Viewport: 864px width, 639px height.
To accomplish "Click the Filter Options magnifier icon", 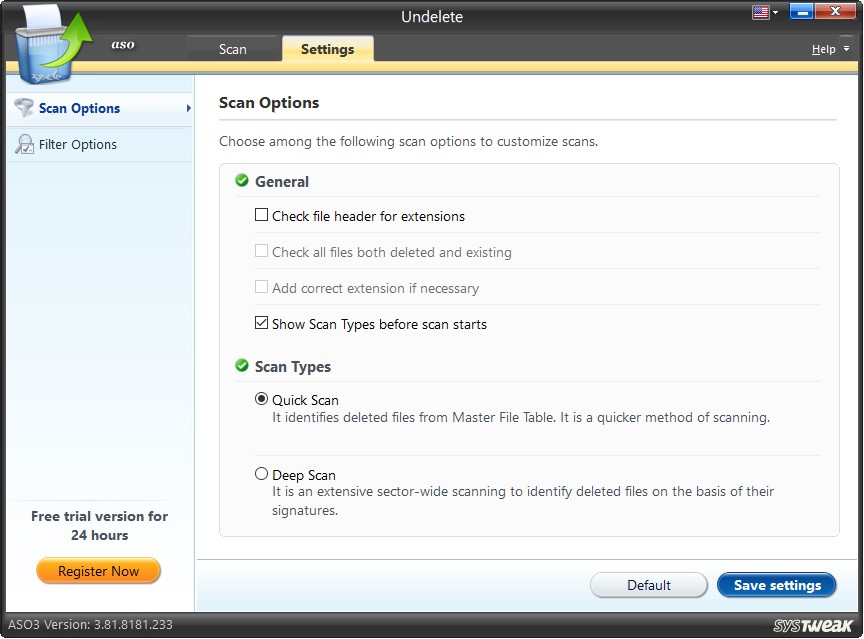I will pos(23,144).
